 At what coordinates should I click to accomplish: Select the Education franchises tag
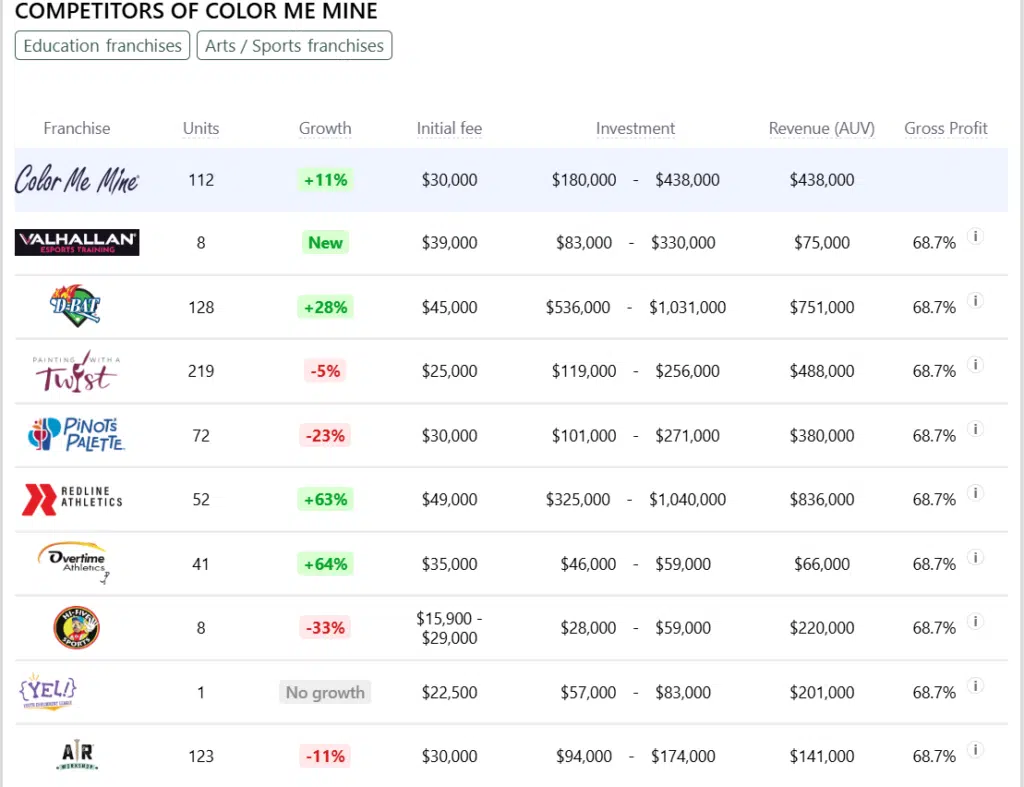102,46
